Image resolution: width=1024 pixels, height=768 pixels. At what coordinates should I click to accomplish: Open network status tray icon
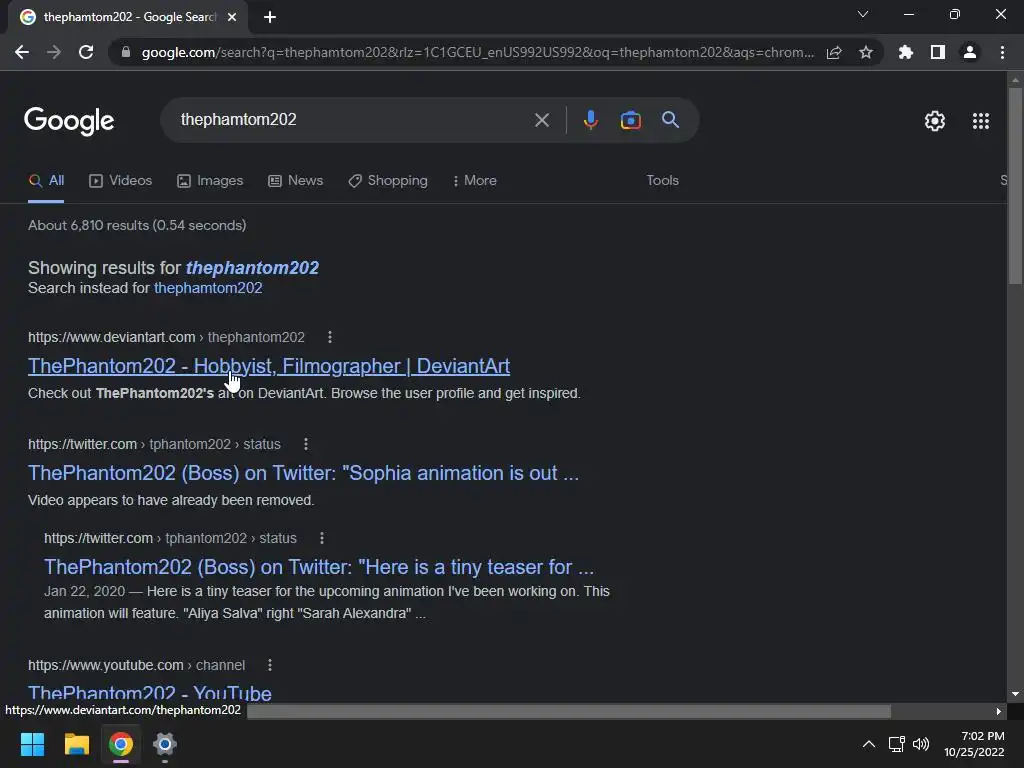point(897,744)
